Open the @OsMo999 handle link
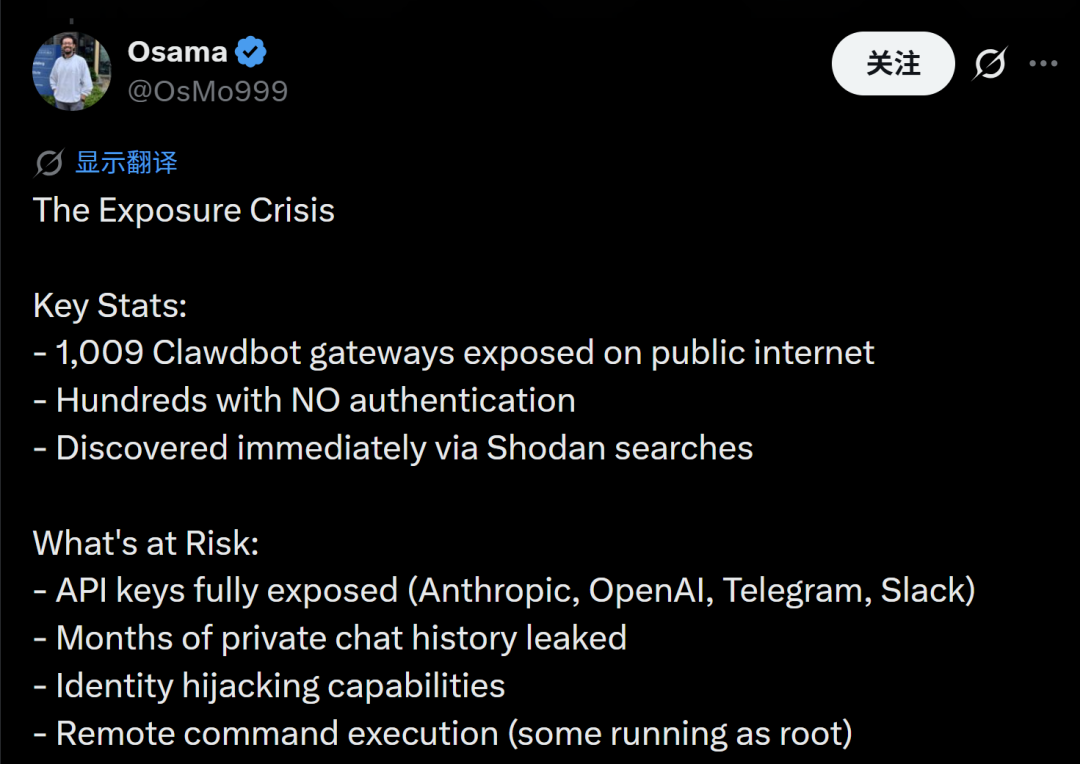This screenshot has width=1080, height=764. pyautogui.click(x=207, y=91)
